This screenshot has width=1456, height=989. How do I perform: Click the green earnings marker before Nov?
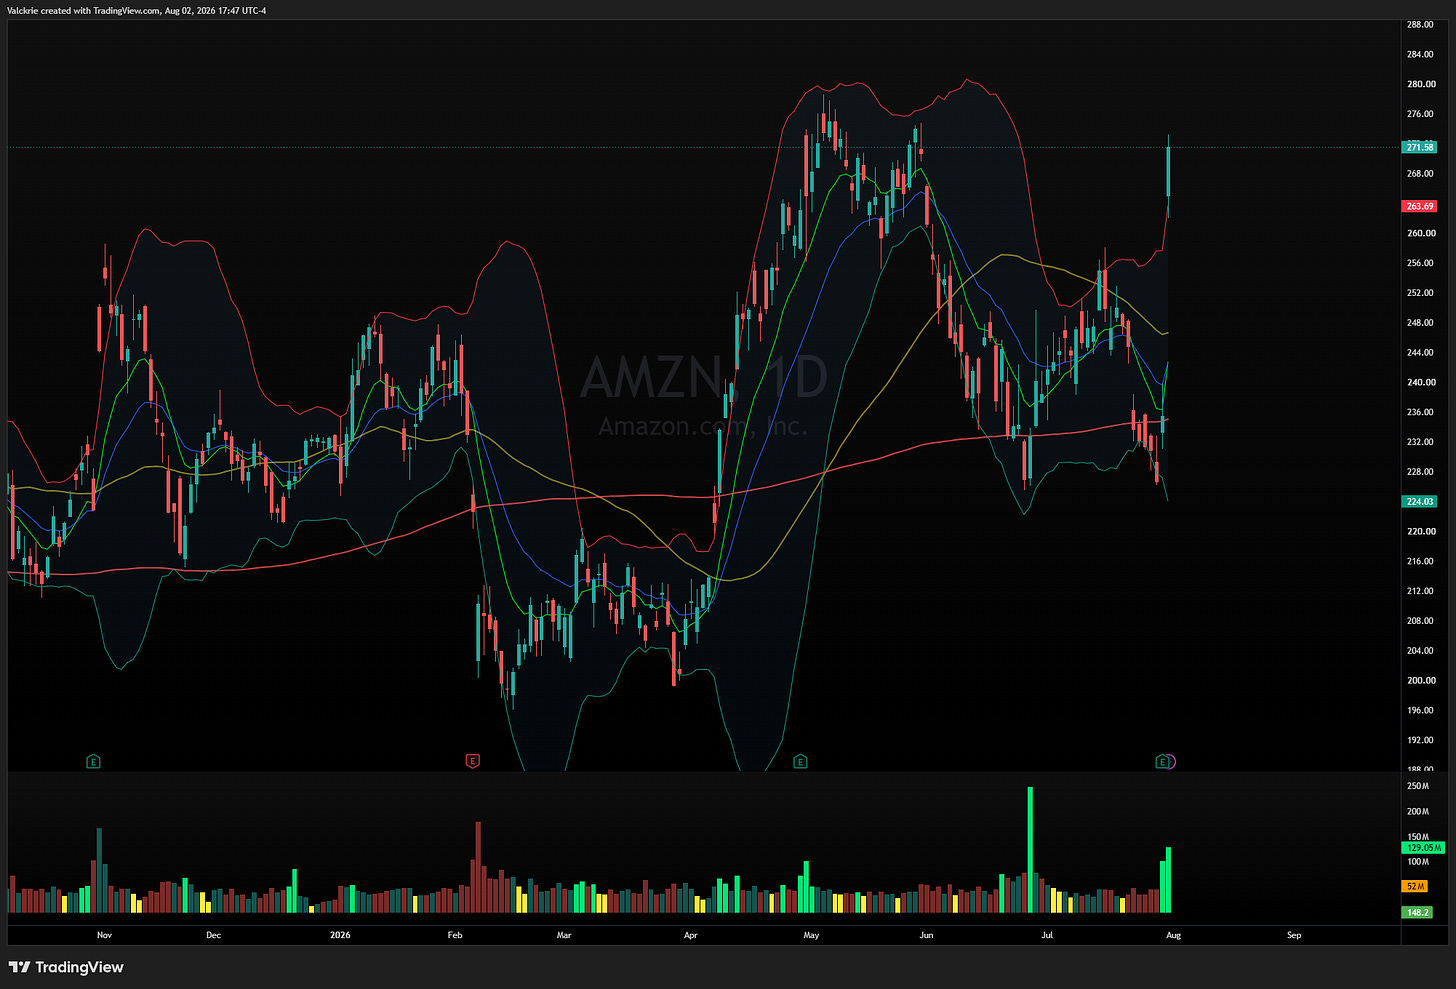(x=93, y=762)
